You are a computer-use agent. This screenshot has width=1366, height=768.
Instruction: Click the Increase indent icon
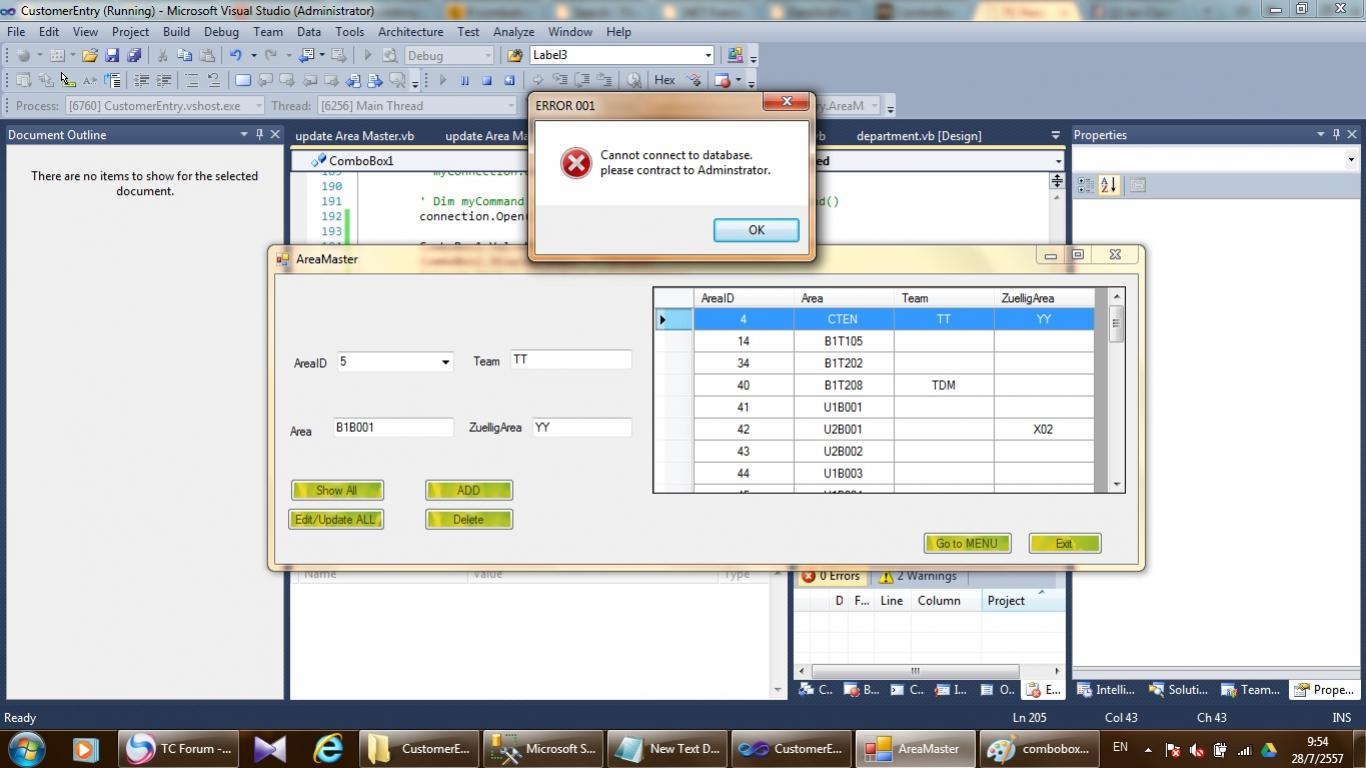pos(164,80)
